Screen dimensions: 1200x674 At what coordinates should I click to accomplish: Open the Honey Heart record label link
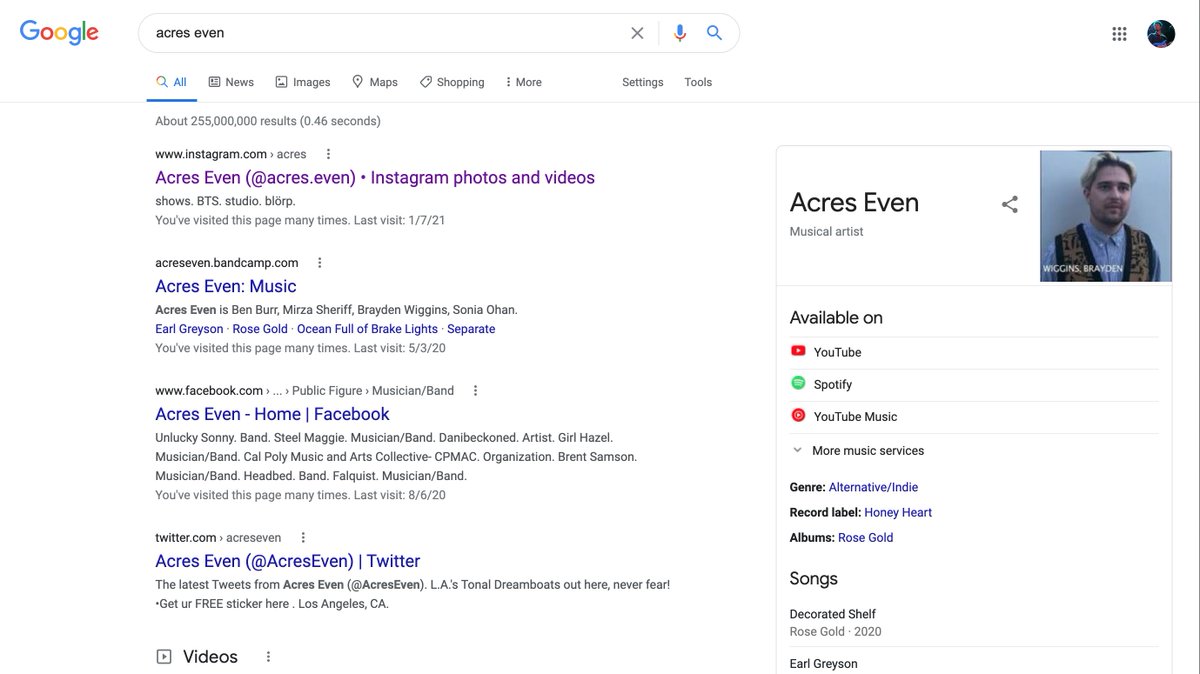898,512
